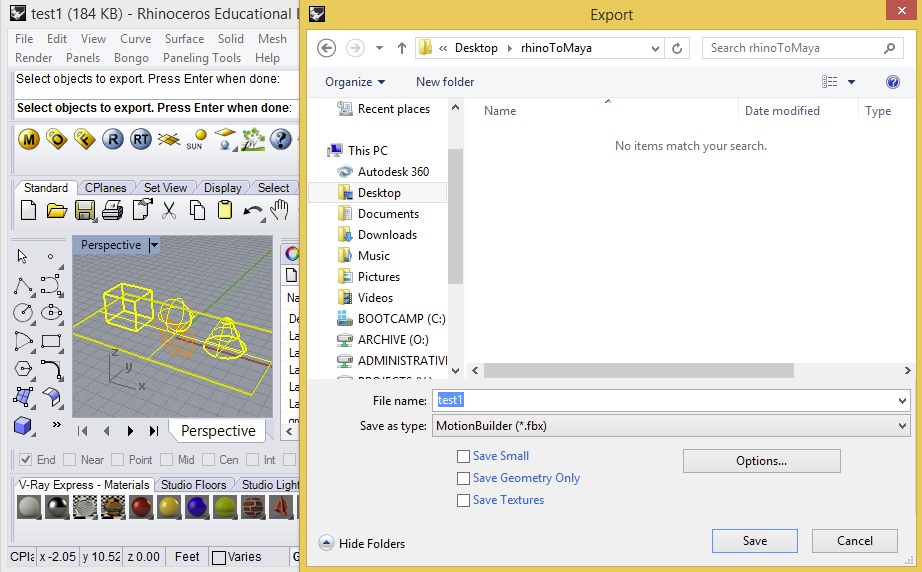Click the Cut scissors icon
This screenshot has height=572, width=922.
pyautogui.click(x=169, y=210)
